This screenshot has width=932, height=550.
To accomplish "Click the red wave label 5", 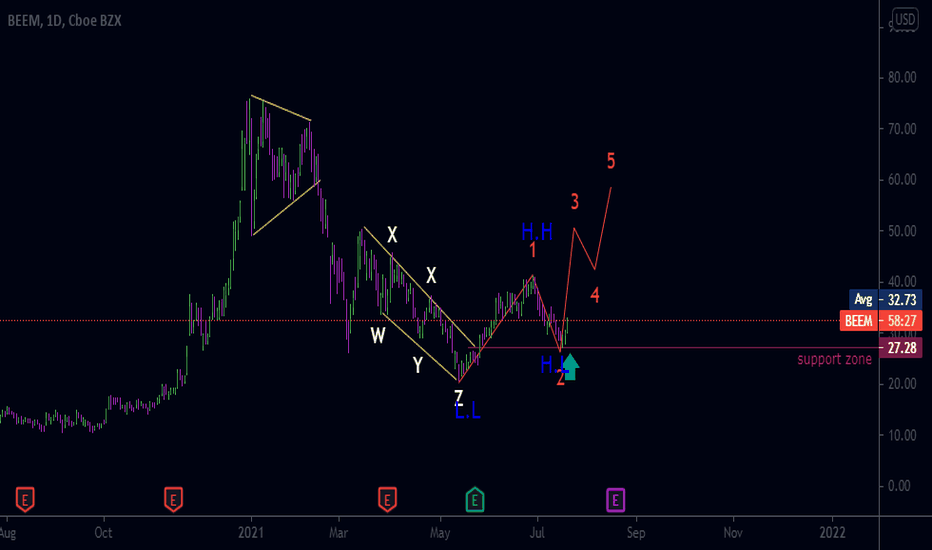I will pyautogui.click(x=611, y=161).
